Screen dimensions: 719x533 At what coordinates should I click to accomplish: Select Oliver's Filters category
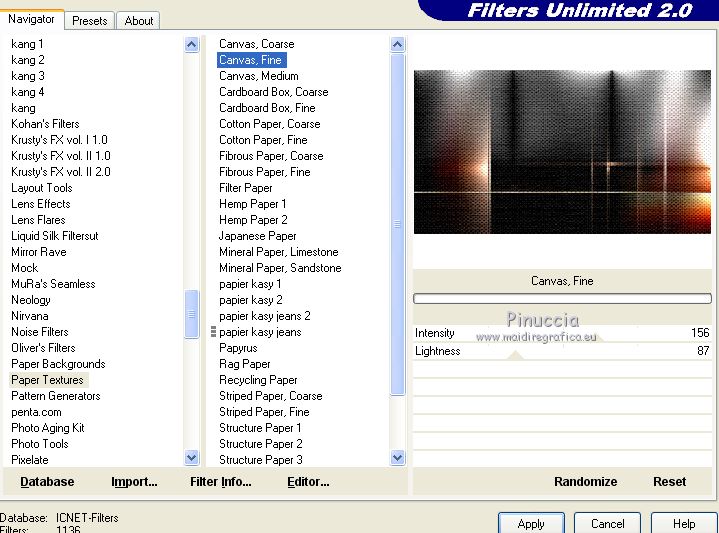(x=43, y=348)
